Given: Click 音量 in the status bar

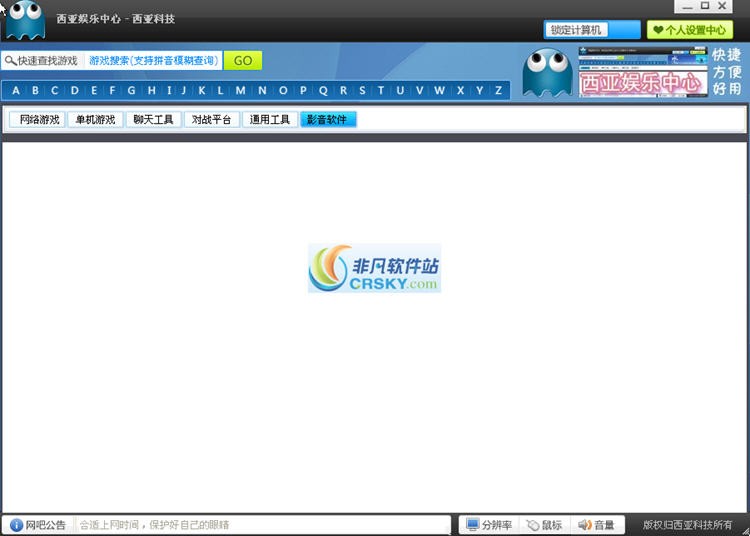Looking at the screenshot, I should pyautogui.click(x=596, y=525).
